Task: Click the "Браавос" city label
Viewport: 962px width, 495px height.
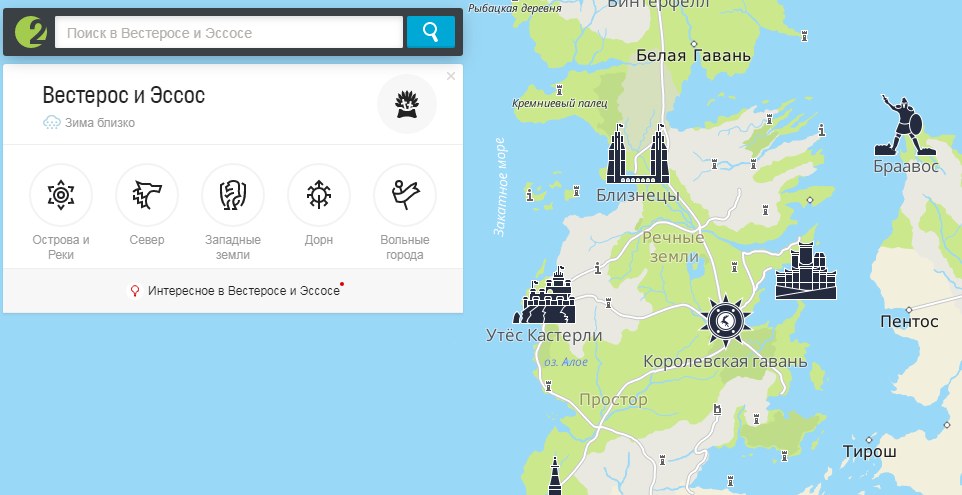Action: click(906, 167)
